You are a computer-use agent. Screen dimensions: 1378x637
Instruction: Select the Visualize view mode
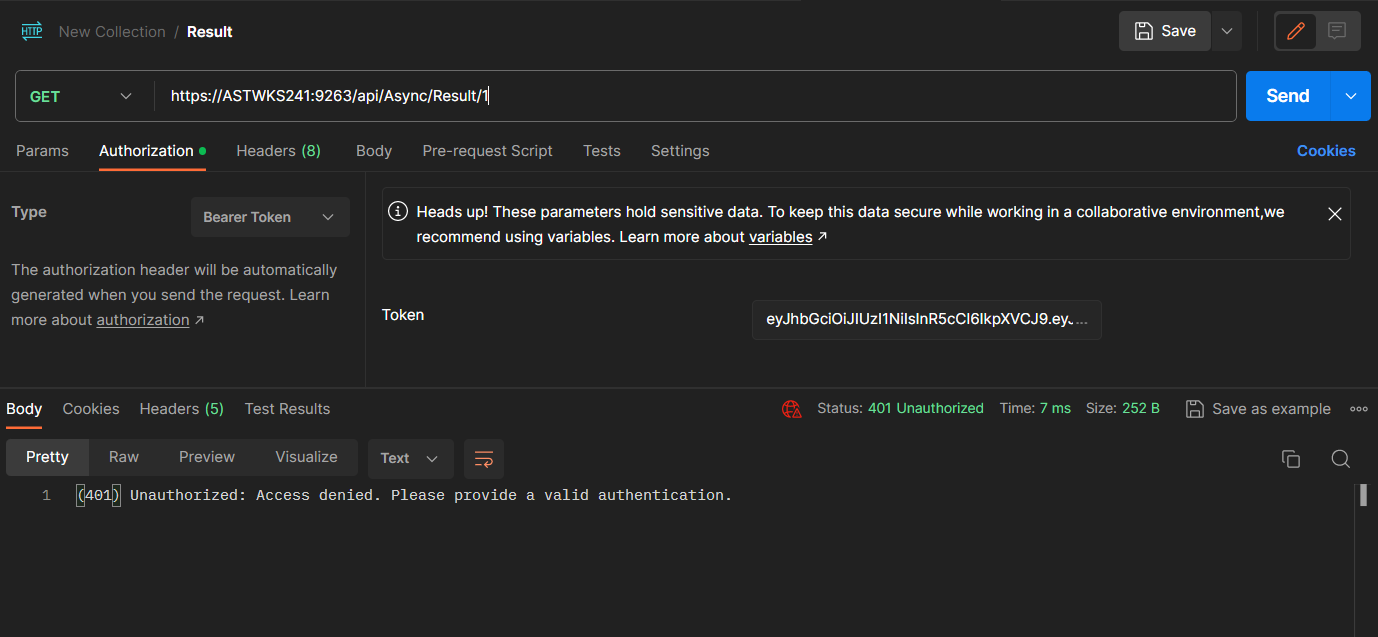tap(306, 457)
